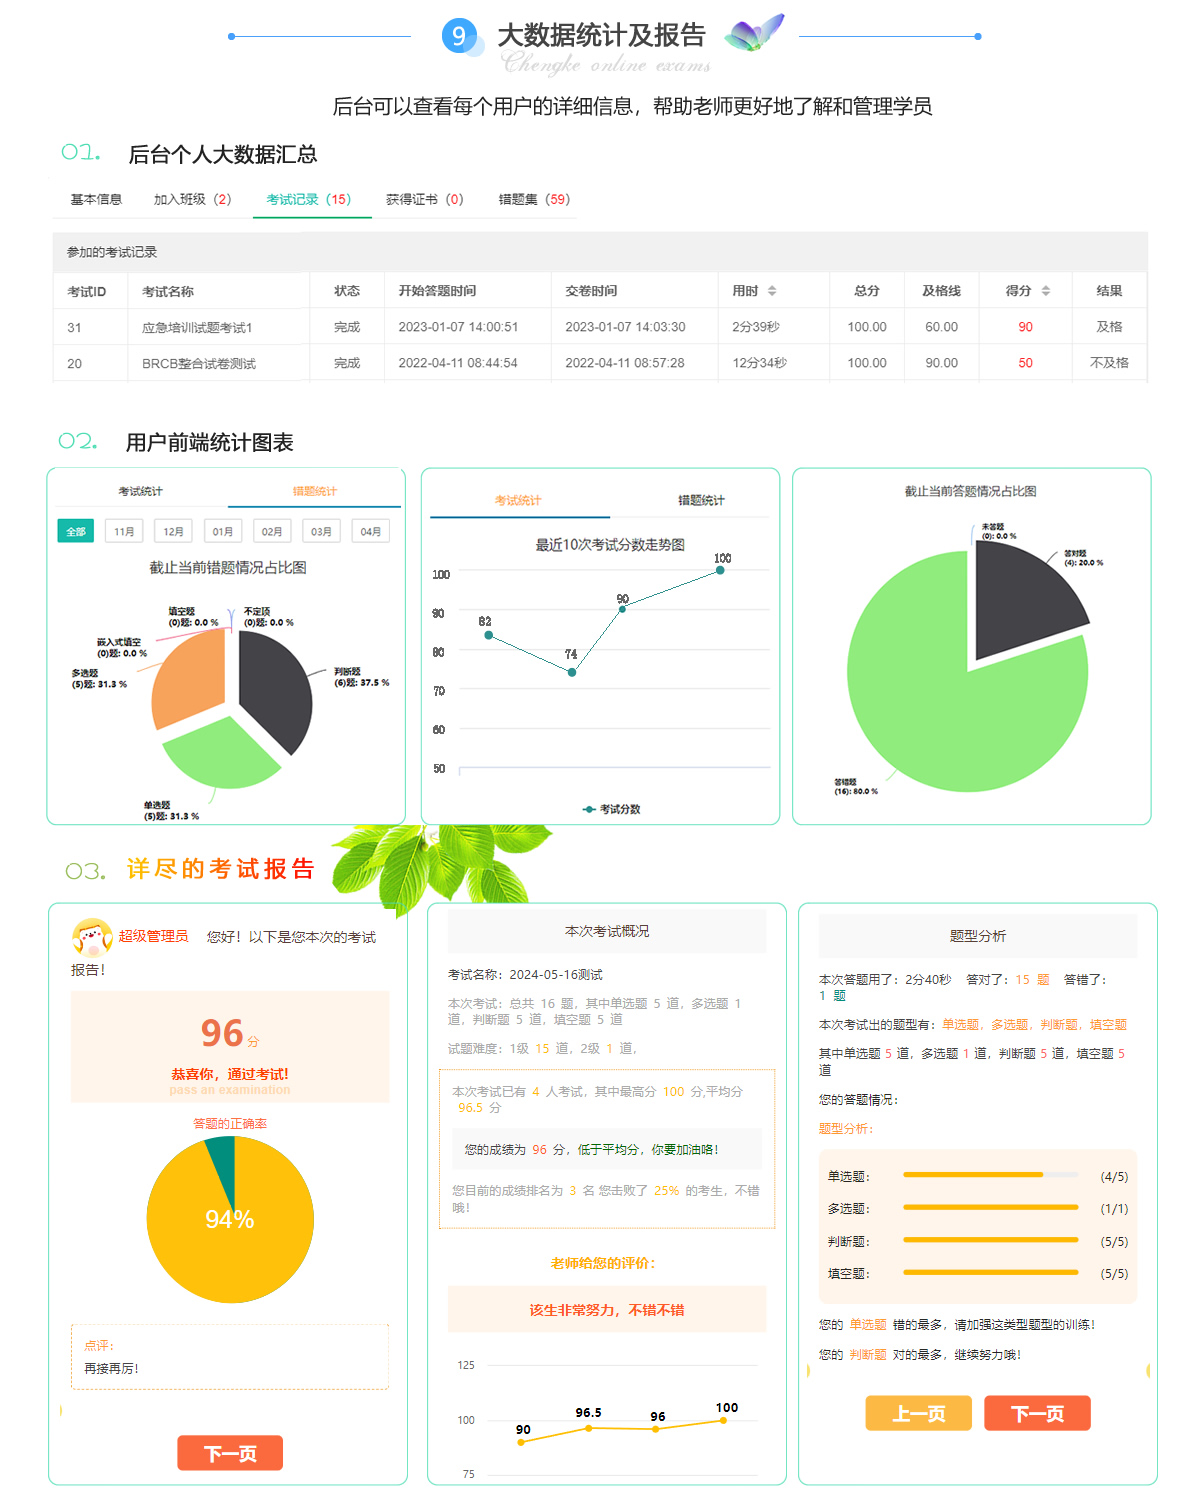Click the butterfly logo beside the title
The height and width of the screenshot is (1496, 1200).
[755, 33]
